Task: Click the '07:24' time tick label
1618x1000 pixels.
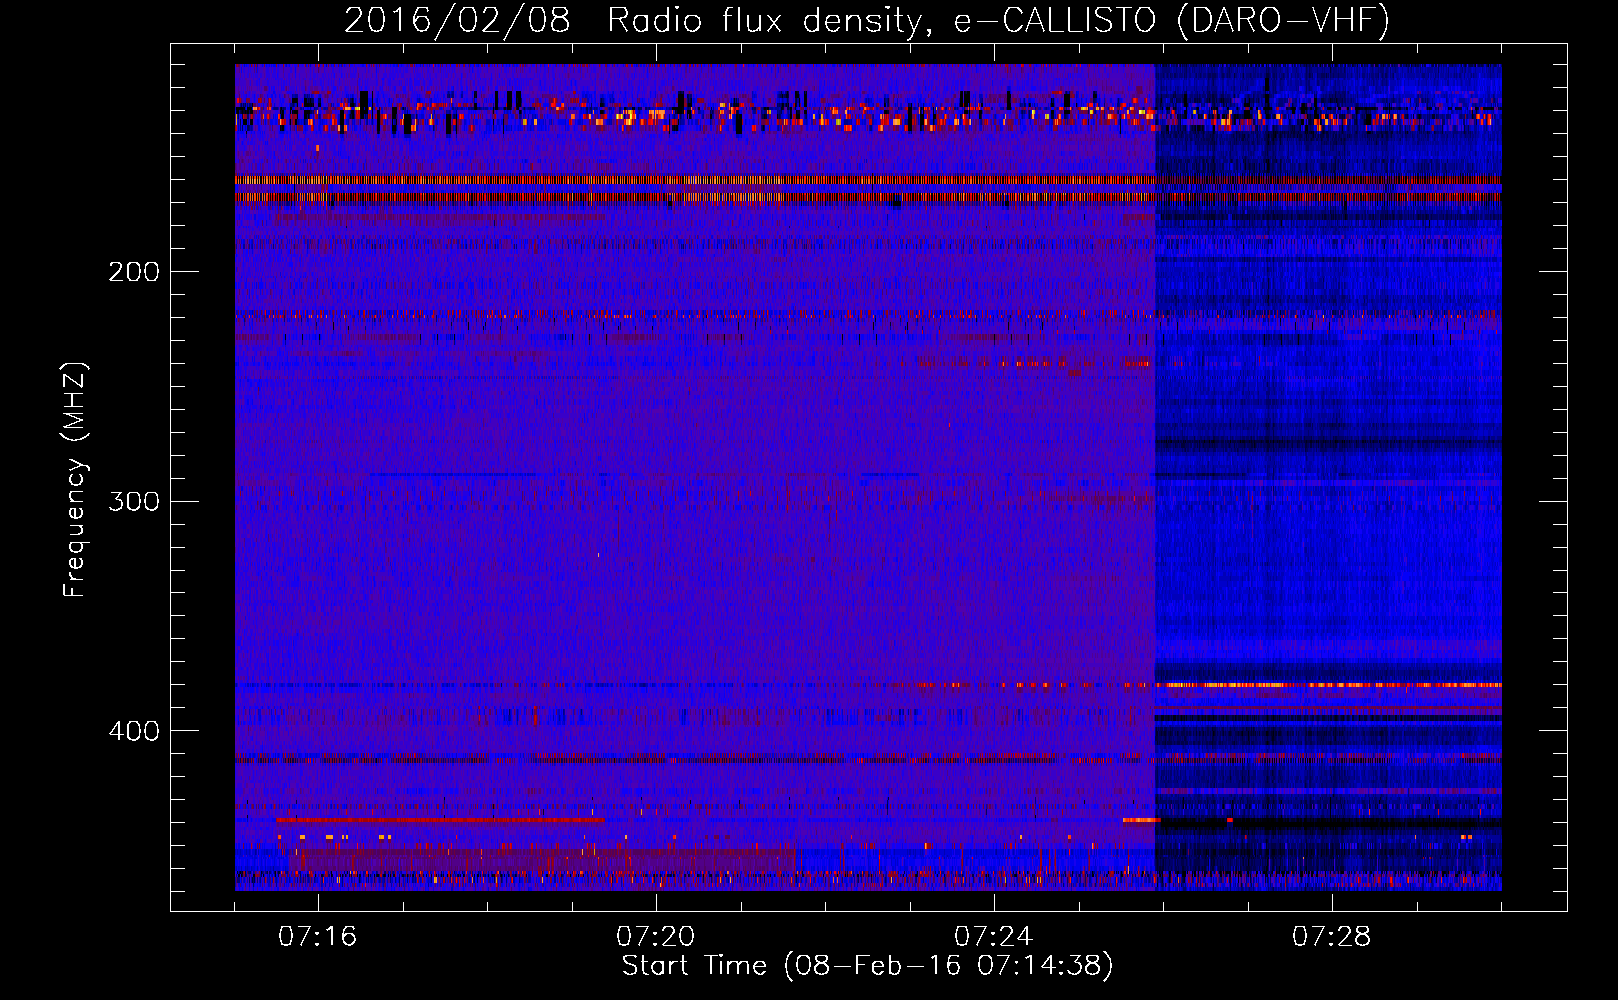Action: tap(993, 937)
